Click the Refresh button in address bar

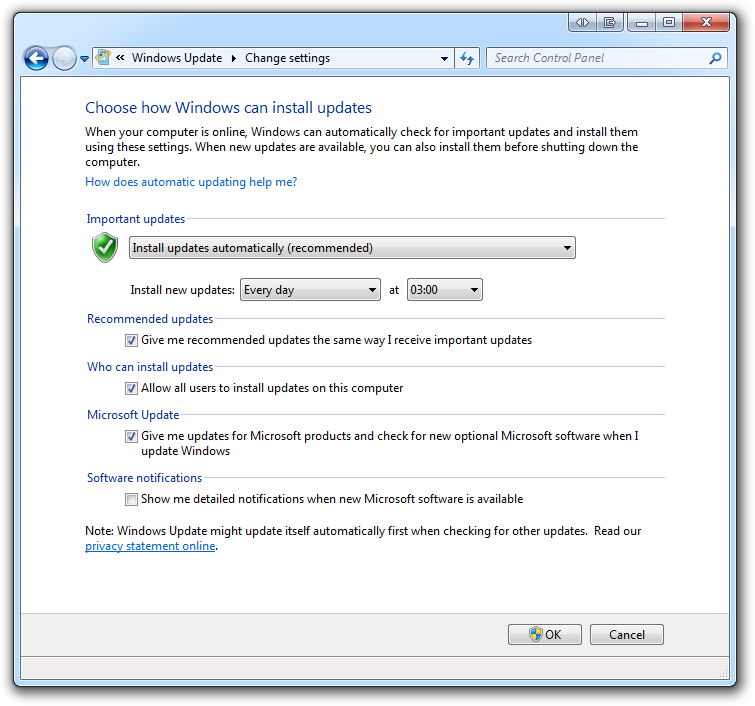pyautogui.click(x=467, y=58)
